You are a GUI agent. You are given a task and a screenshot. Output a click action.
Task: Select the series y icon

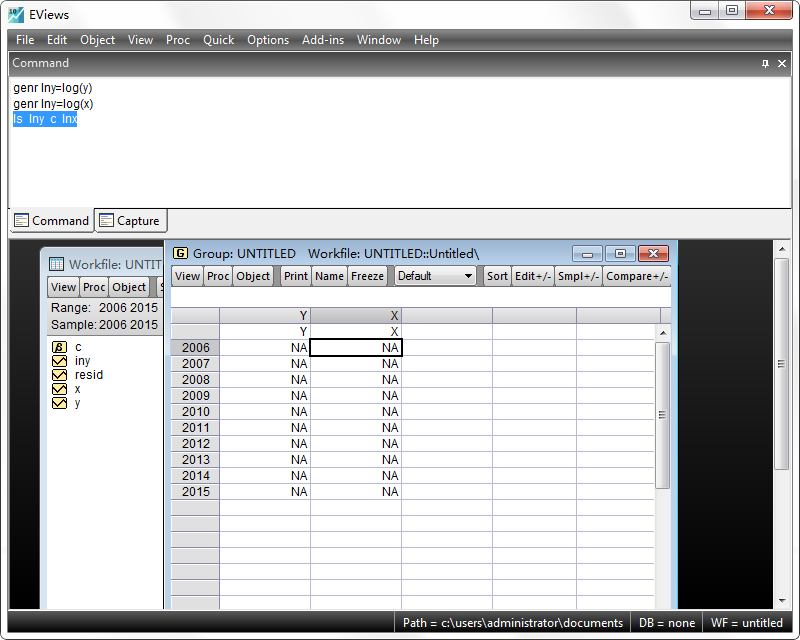point(76,402)
